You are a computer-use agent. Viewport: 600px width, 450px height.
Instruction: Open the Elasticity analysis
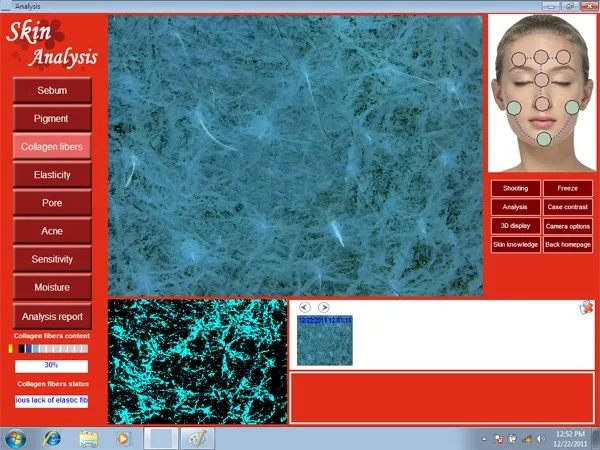[x=52, y=175]
